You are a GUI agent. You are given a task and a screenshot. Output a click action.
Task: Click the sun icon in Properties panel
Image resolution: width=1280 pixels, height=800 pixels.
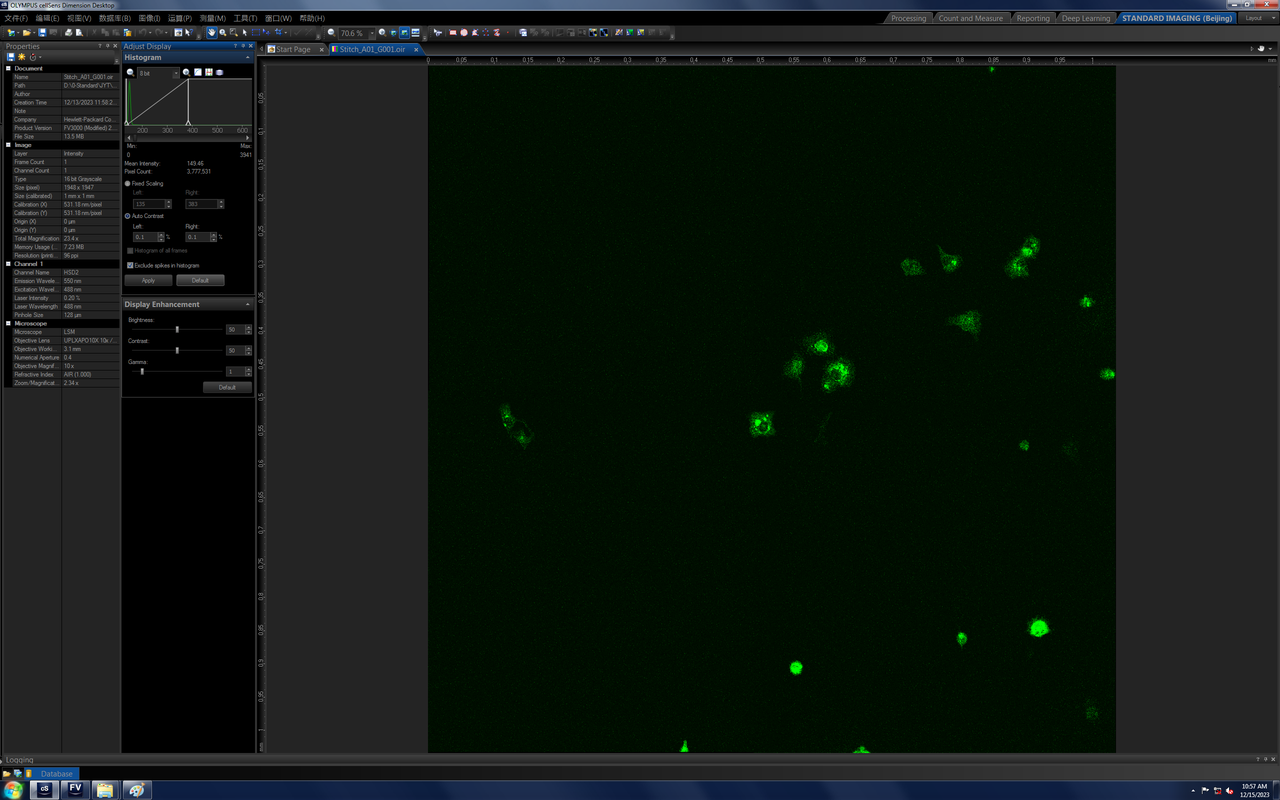[x=21, y=57]
